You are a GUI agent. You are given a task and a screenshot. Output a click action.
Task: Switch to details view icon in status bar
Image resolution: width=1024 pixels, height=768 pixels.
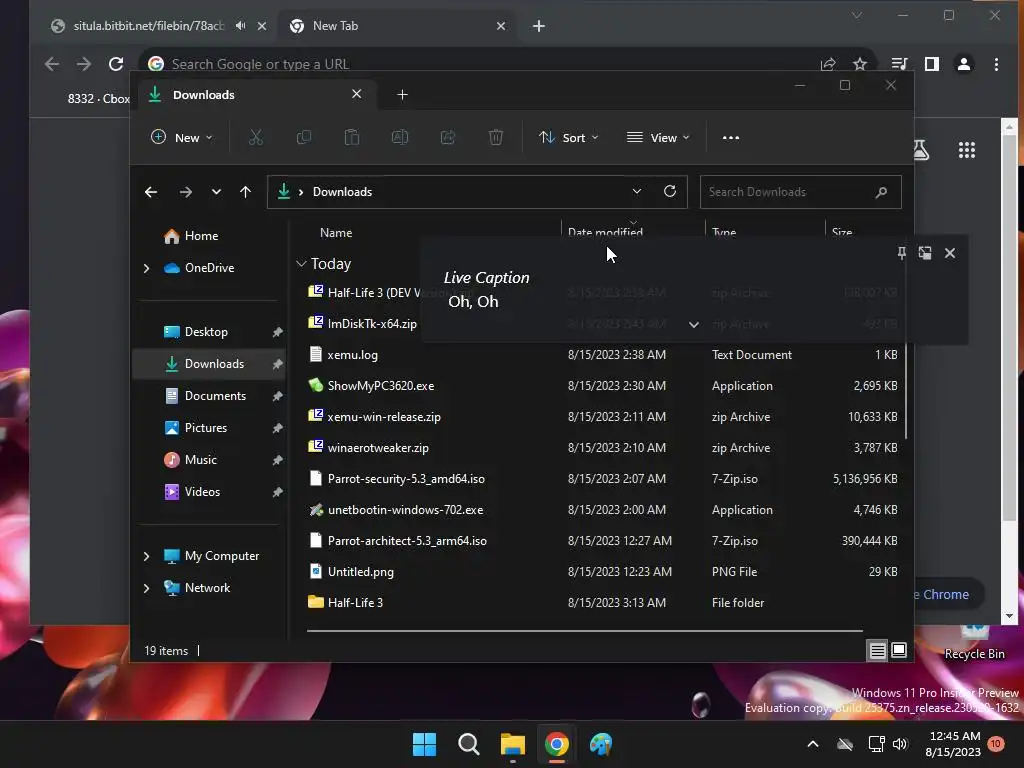(877, 650)
